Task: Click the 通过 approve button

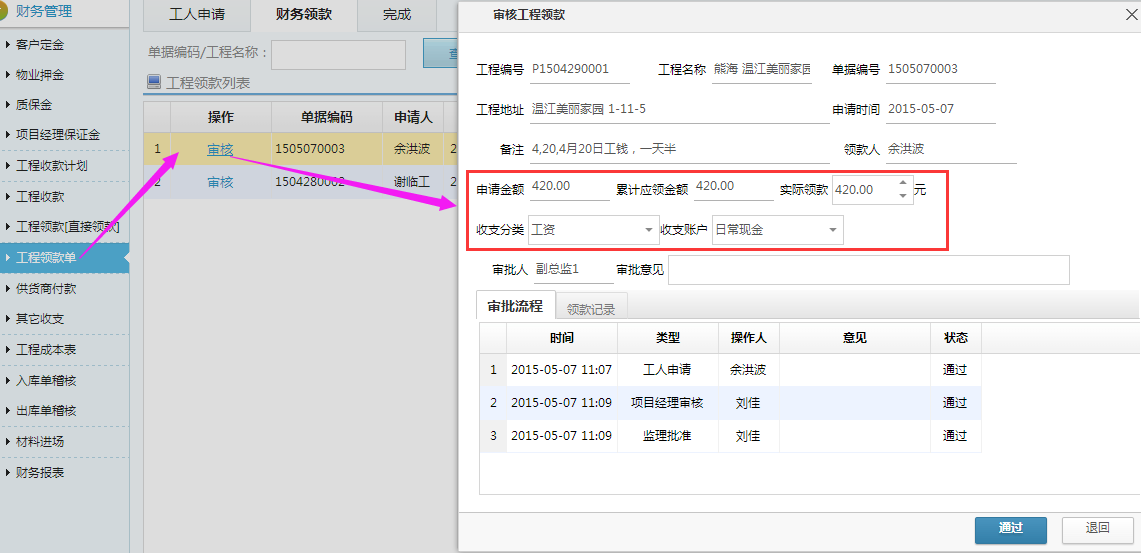Action: click(1011, 529)
